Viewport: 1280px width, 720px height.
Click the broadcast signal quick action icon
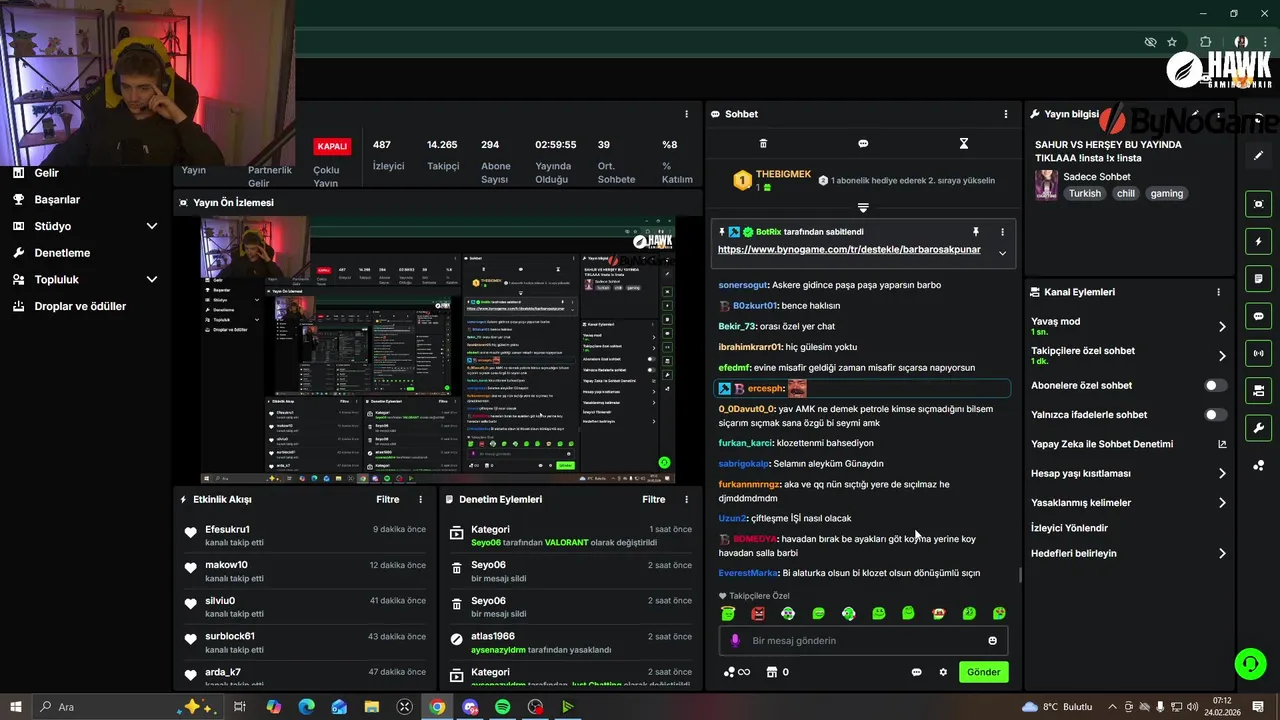pos(1259,353)
